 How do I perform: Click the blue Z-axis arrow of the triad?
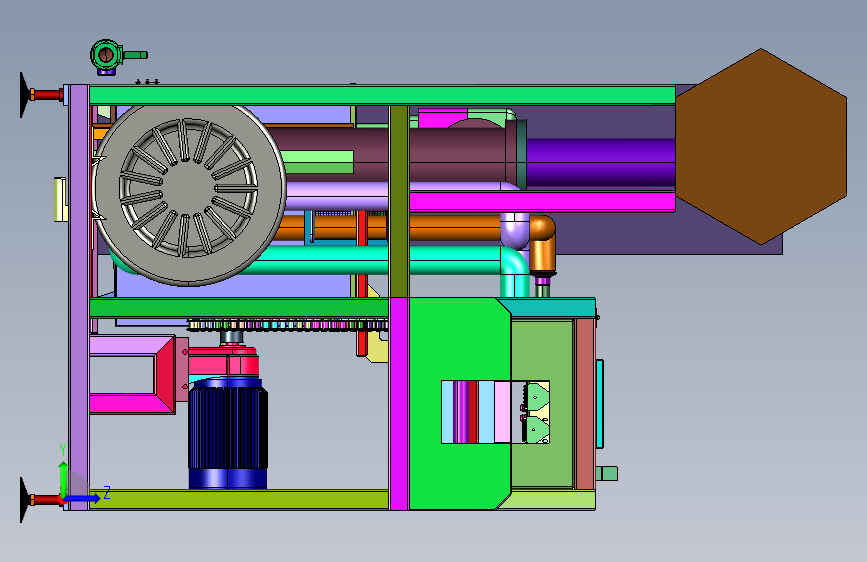[x=82, y=498]
